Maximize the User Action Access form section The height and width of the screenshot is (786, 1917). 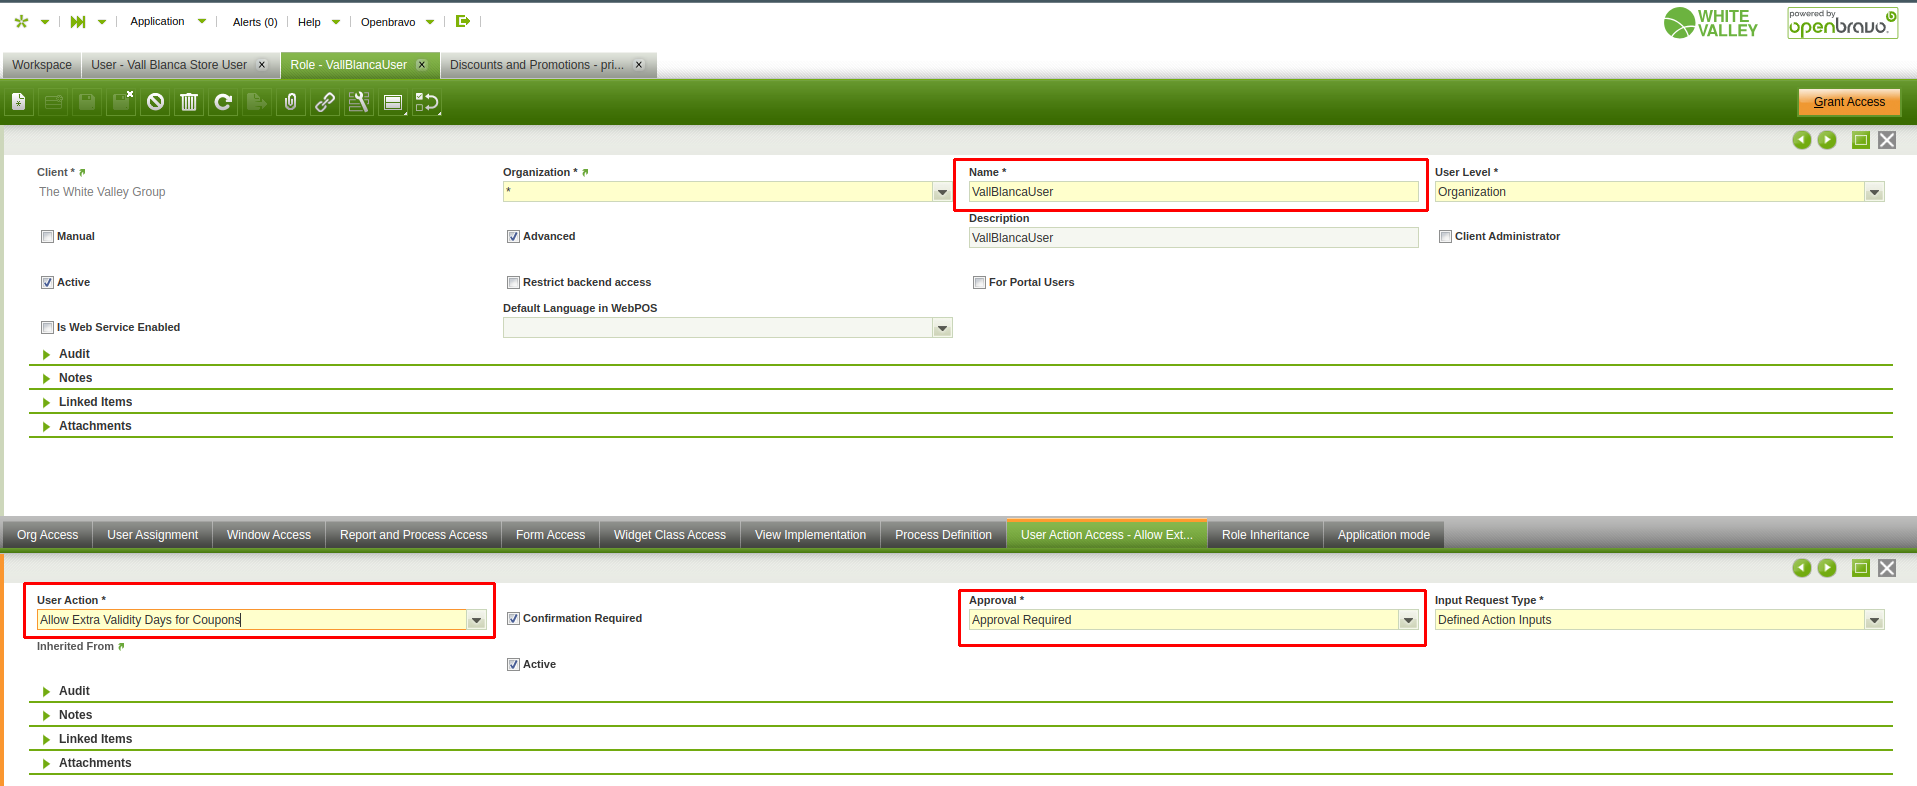[1861, 568]
